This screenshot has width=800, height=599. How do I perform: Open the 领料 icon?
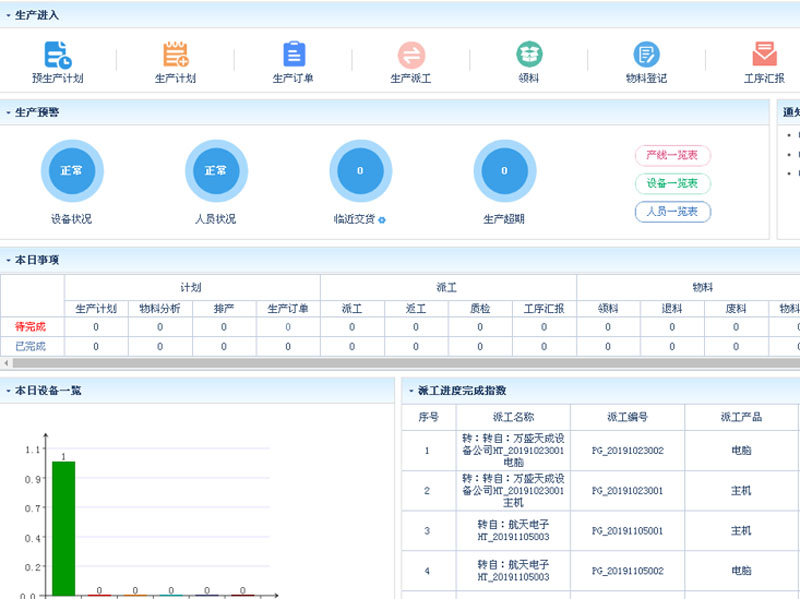pyautogui.click(x=529, y=54)
